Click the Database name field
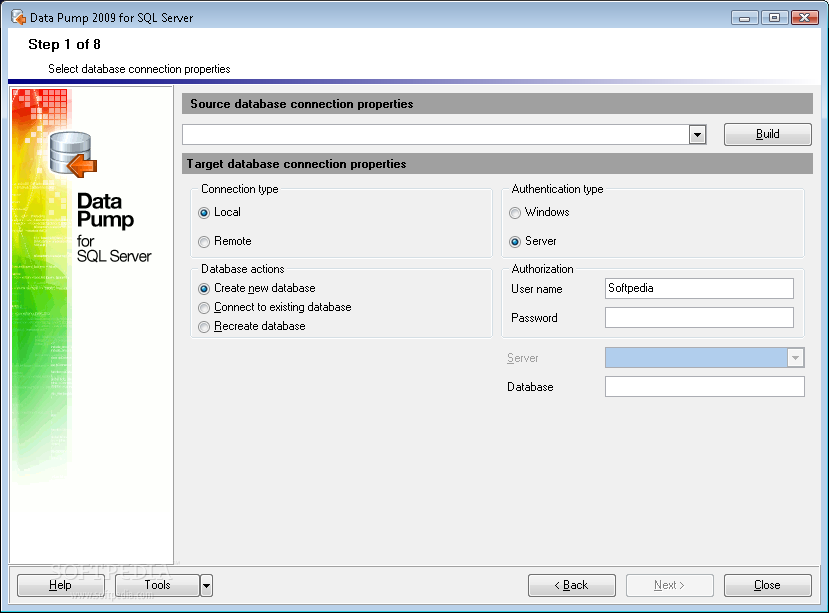Screen dimensions: 829x613 click(705, 387)
